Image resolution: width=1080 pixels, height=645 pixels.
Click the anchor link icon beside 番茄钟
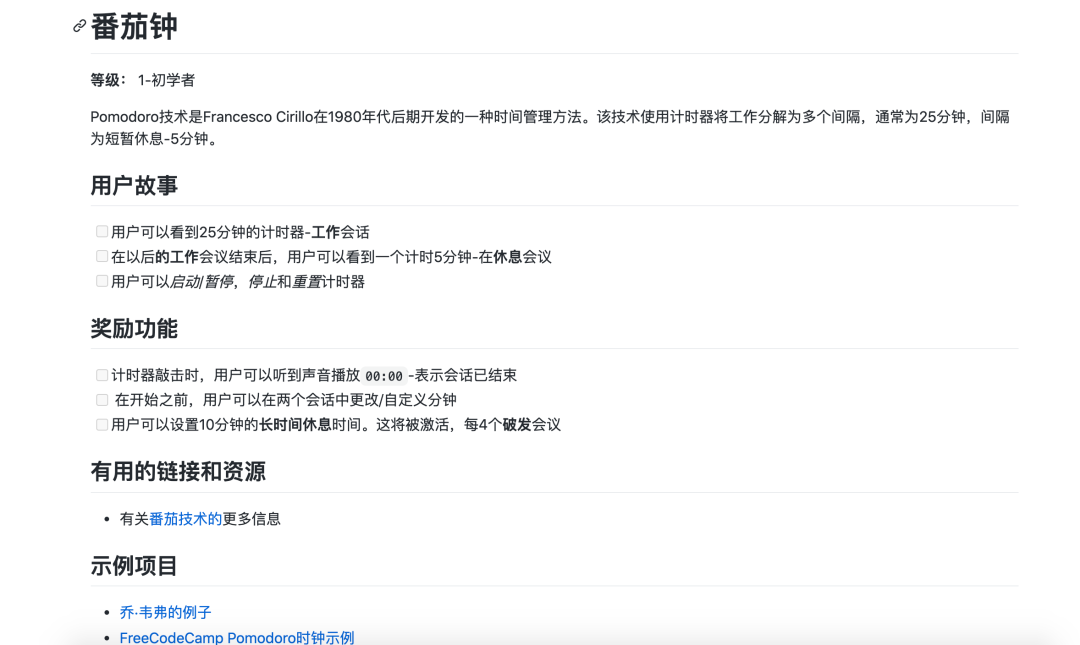pos(80,26)
